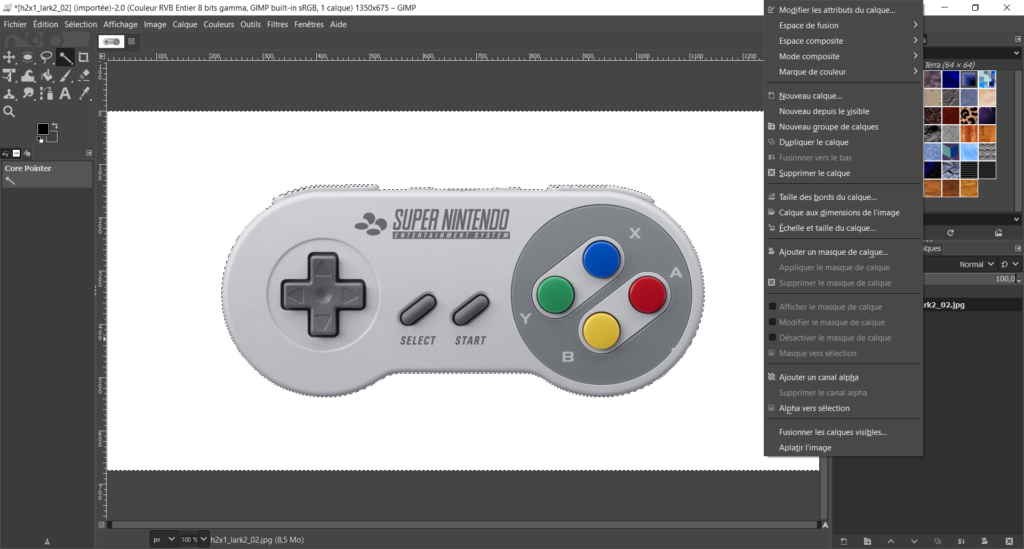1024x549 pixels.
Task: Open the Filtres menu
Action: (277, 24)
